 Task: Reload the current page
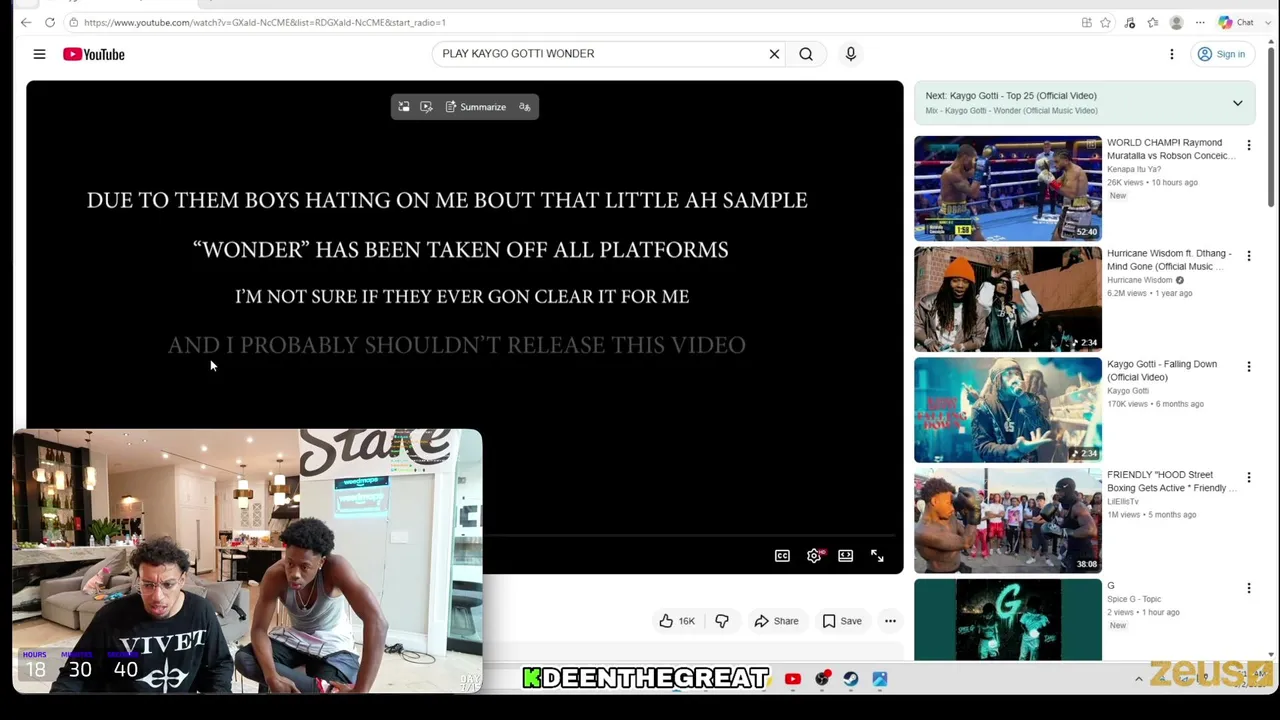[x=51, y=22]
